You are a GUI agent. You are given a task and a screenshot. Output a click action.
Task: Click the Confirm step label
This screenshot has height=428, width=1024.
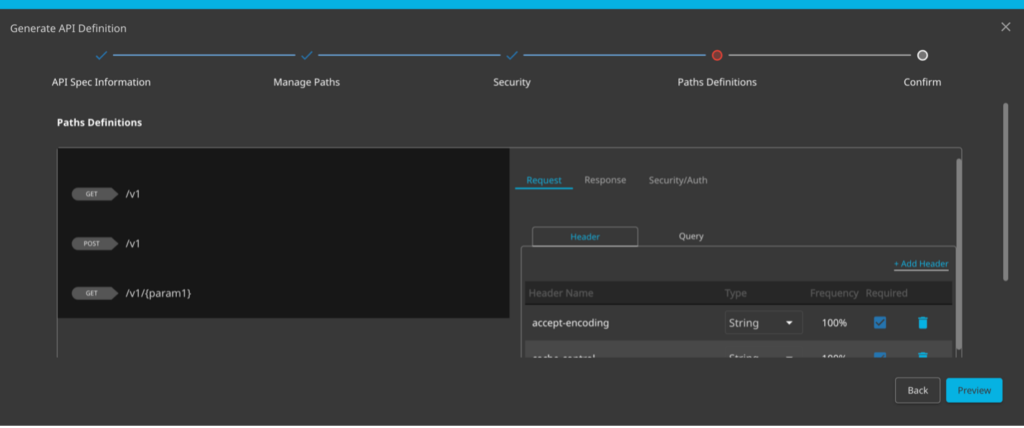(x=922, y=82)
